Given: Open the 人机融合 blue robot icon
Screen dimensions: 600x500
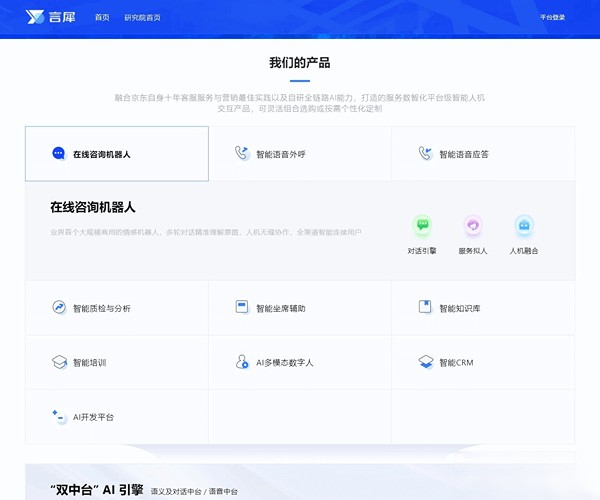Looking at the screenshot, I should [524, 226].
